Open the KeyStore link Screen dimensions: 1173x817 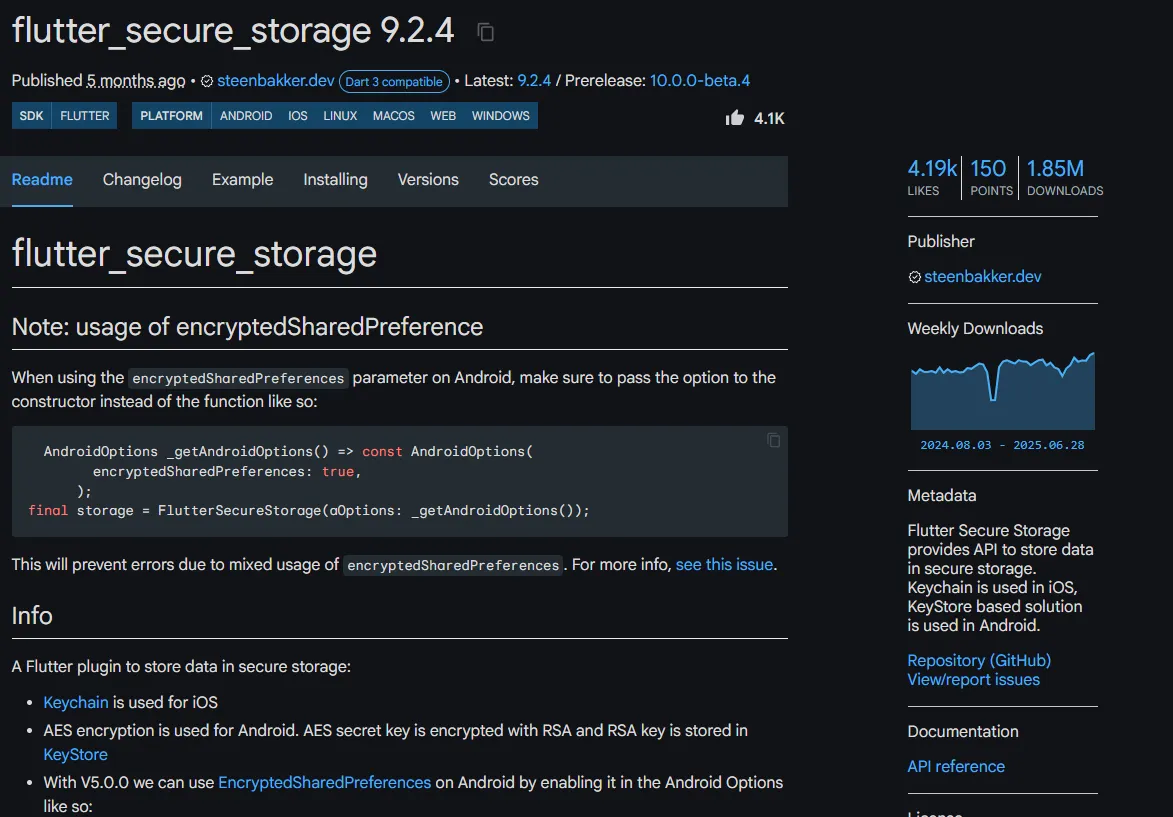point(76,755)
